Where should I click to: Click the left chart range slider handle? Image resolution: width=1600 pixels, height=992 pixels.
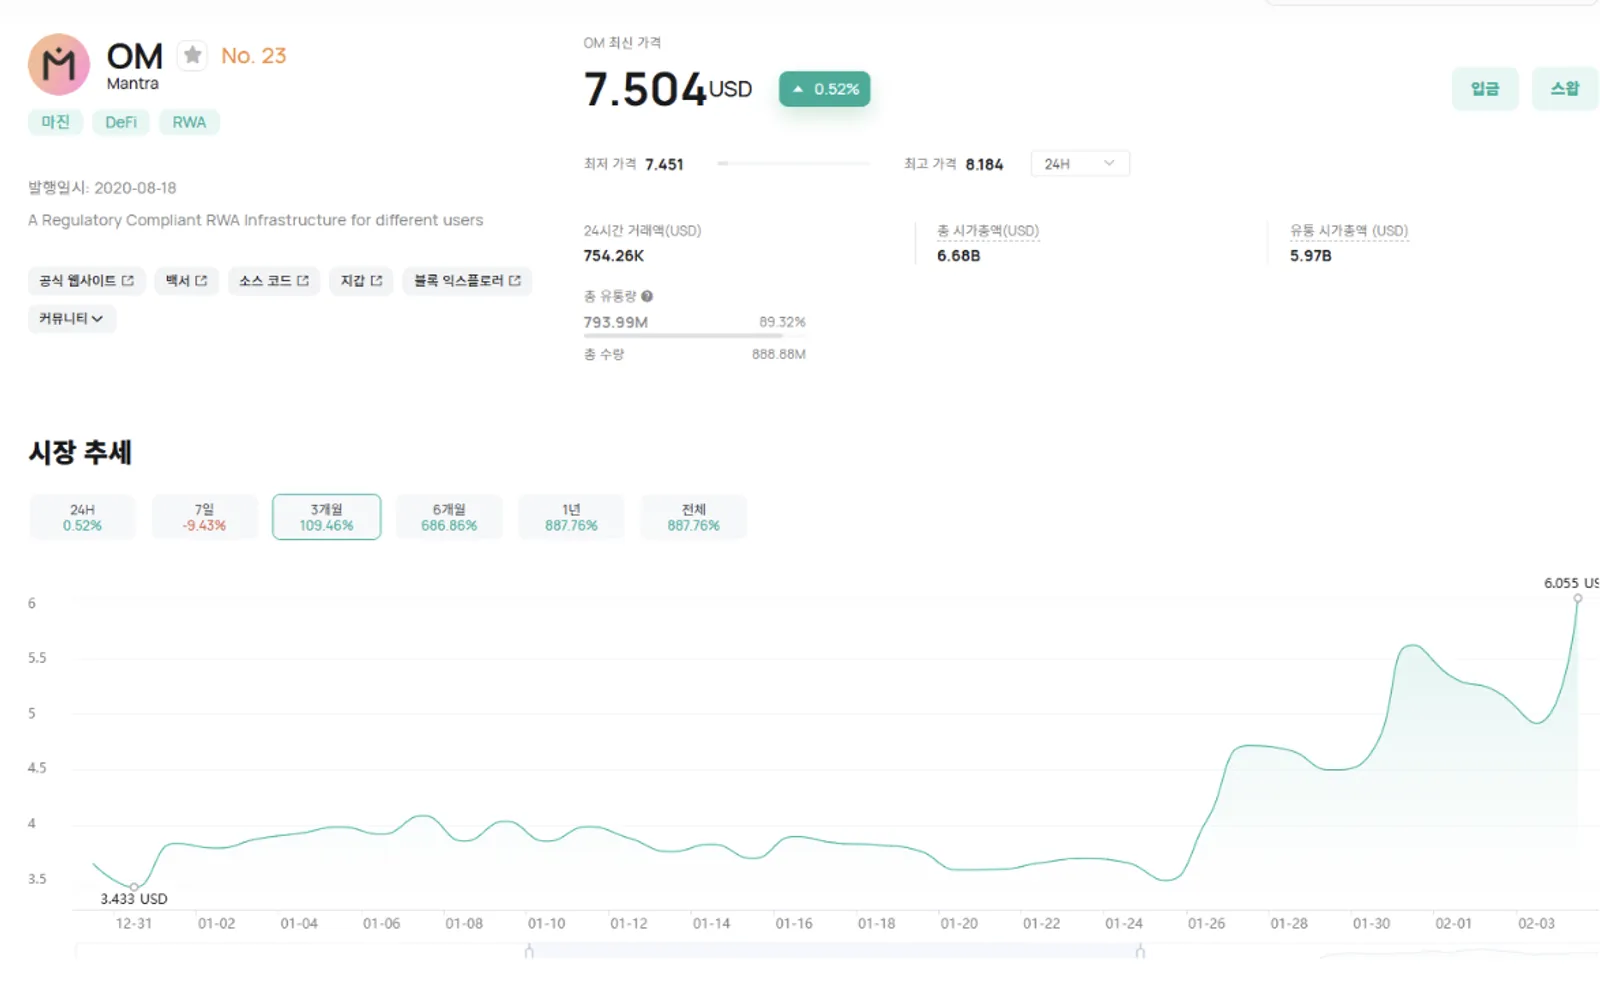click(x=529, y=951)
